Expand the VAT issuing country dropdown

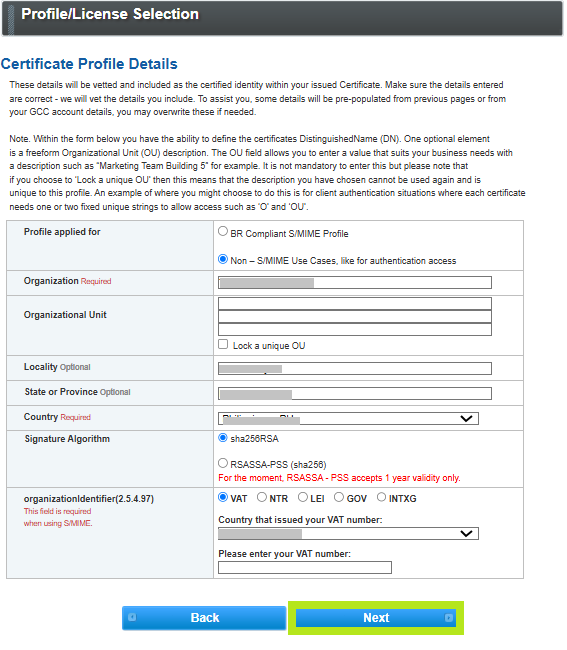[348, 534]
